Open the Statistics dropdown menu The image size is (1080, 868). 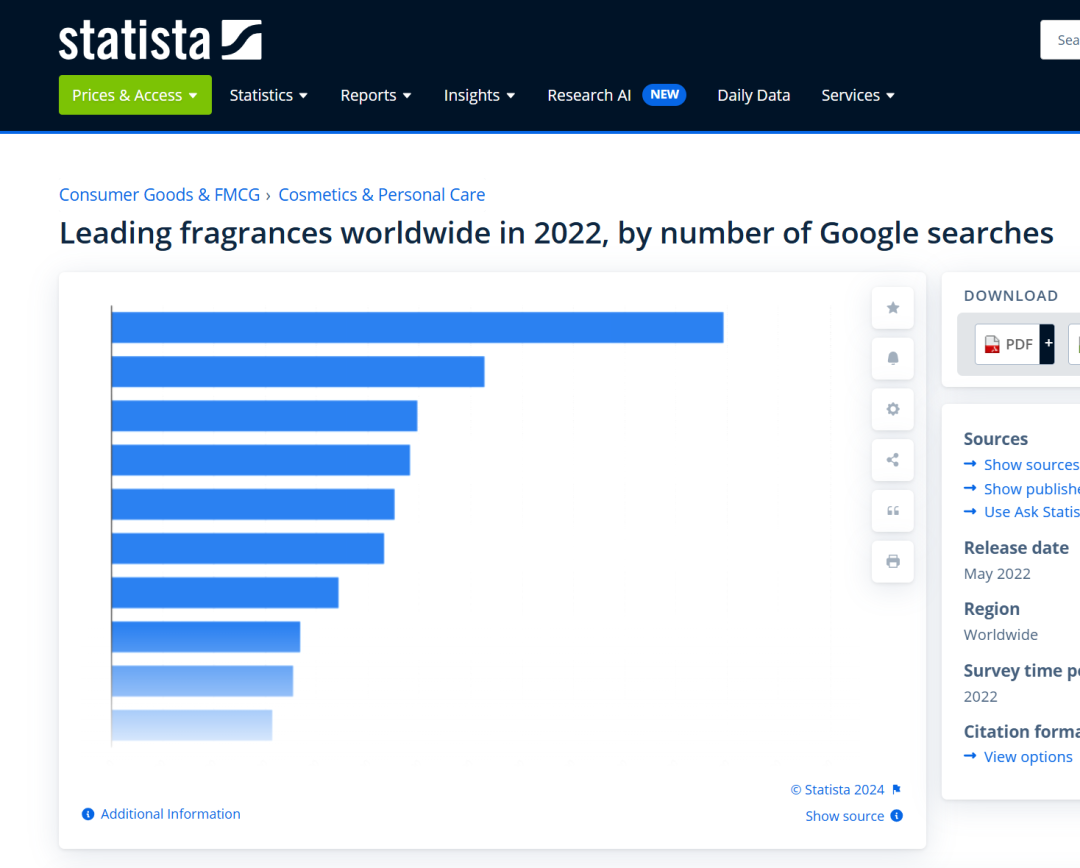coord(268,95)
